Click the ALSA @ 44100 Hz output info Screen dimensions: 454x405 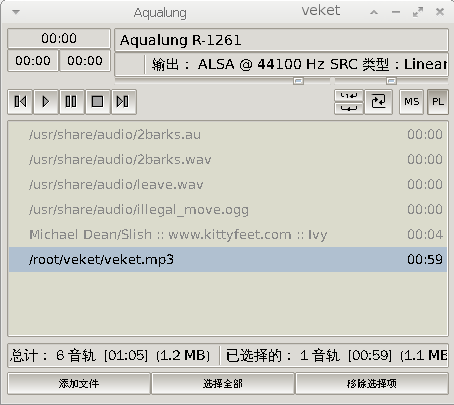pos(299,64)
